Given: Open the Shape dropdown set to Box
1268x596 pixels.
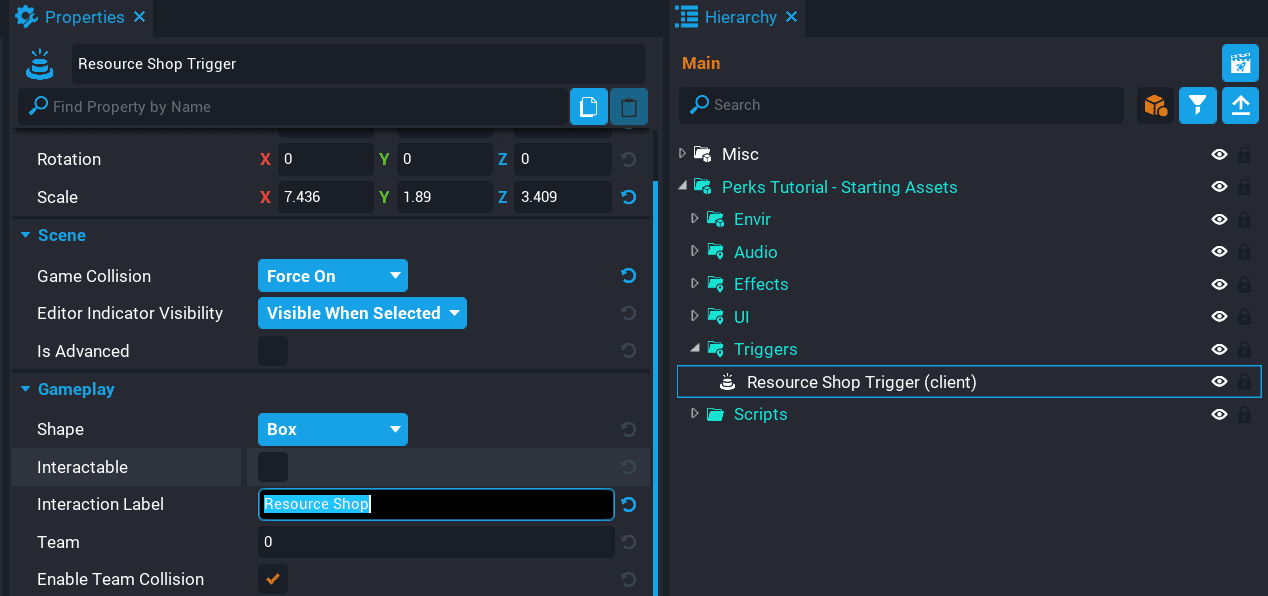Looking at the screenshot, I should point(332,429).
